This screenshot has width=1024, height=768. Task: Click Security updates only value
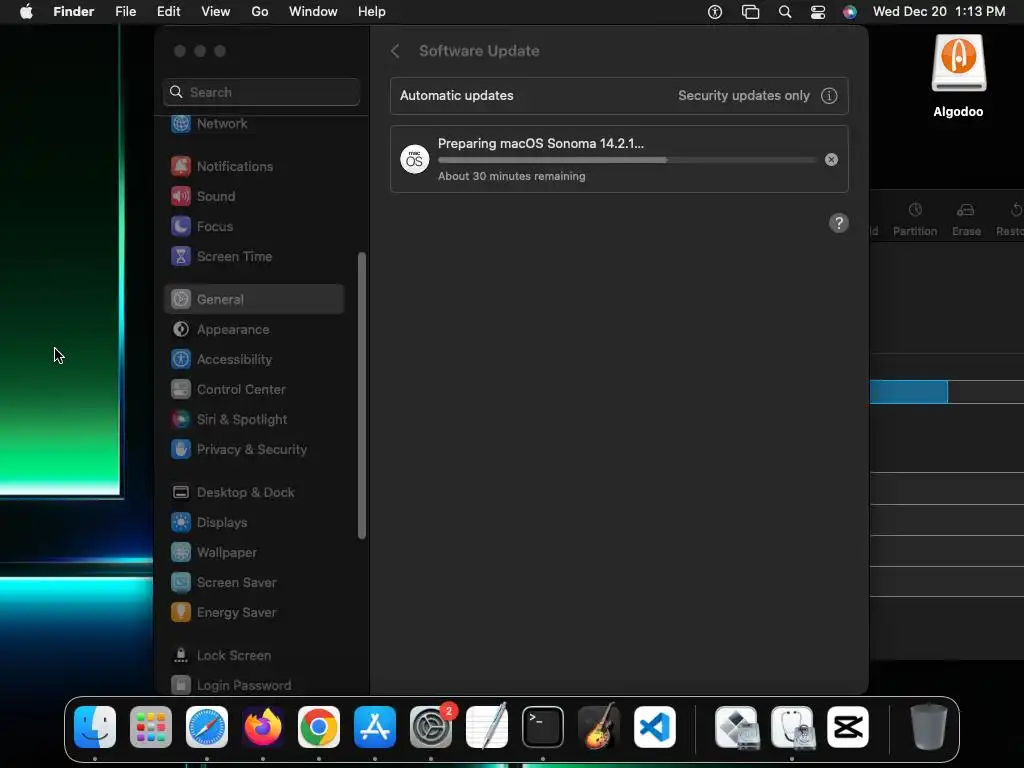pos(744,95)
